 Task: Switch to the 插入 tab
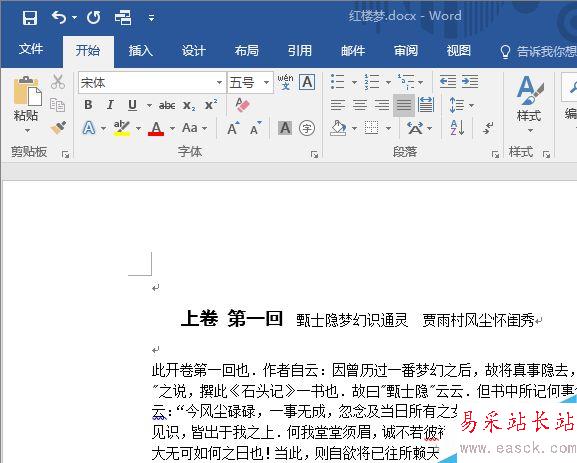[141, 50]
